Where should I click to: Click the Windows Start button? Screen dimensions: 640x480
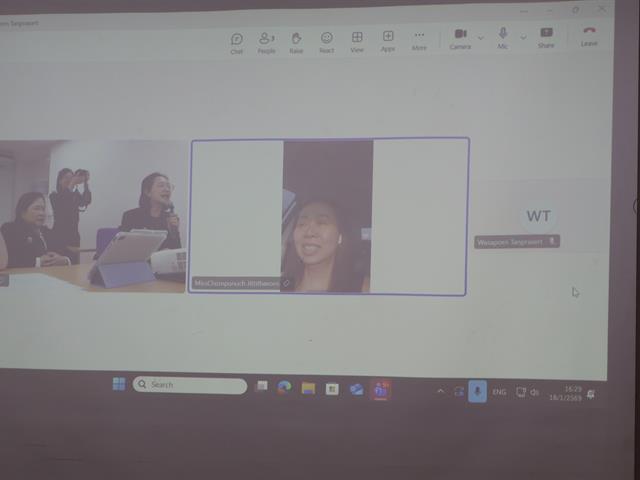(x=119, y=384)
